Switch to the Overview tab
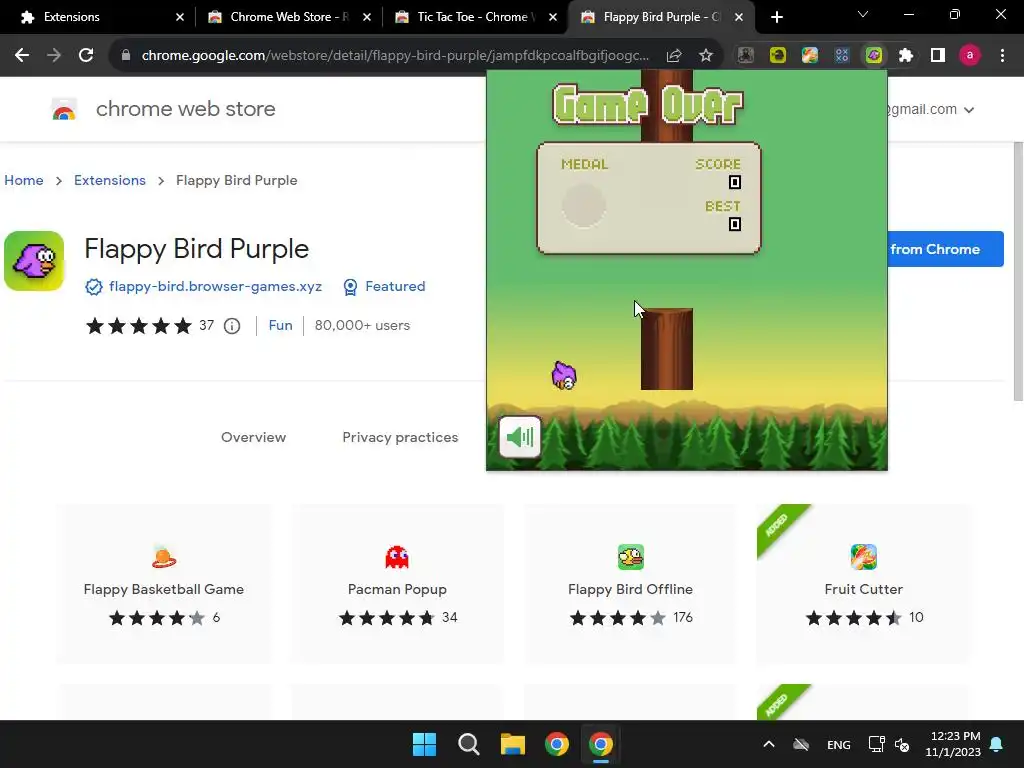Screen dimensions: 1024x768 point(253,437)
